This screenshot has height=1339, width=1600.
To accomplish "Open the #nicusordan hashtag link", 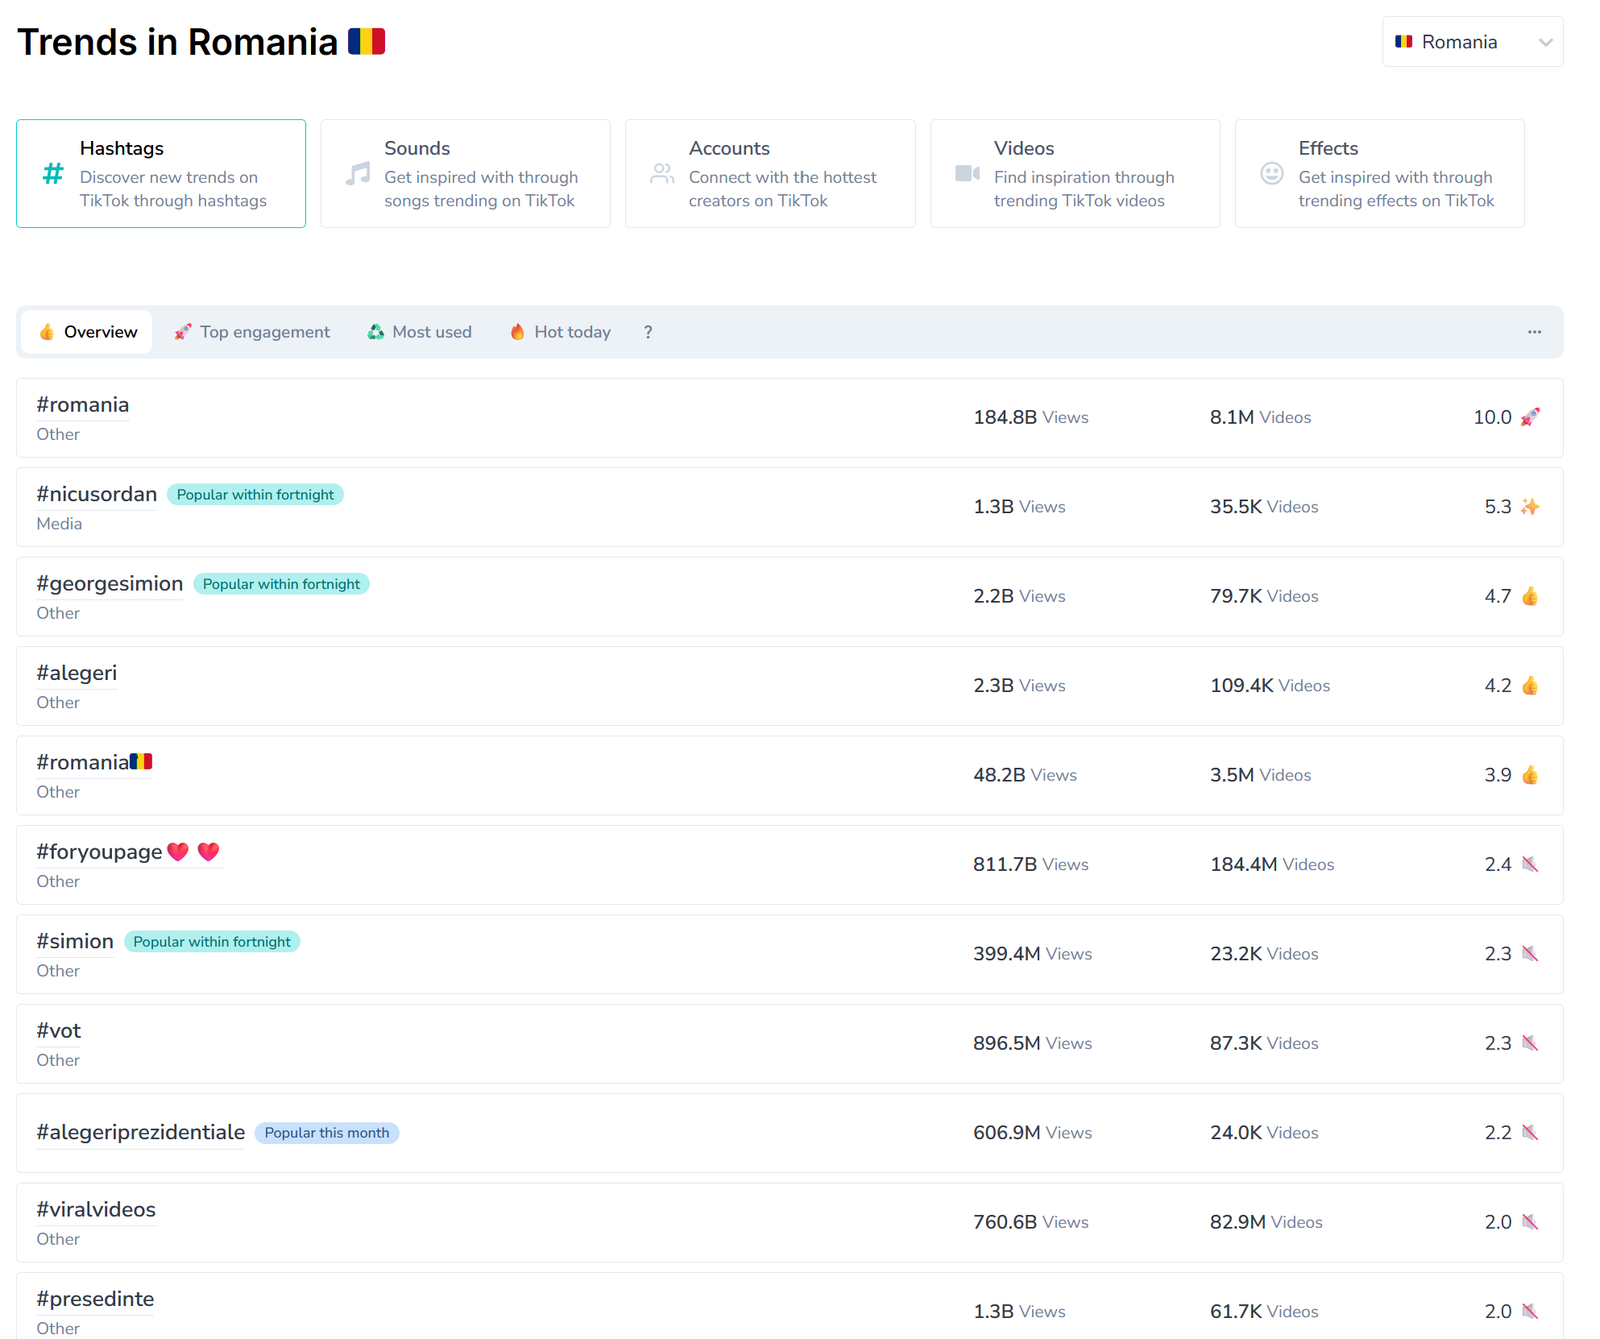I will [97, 494].
